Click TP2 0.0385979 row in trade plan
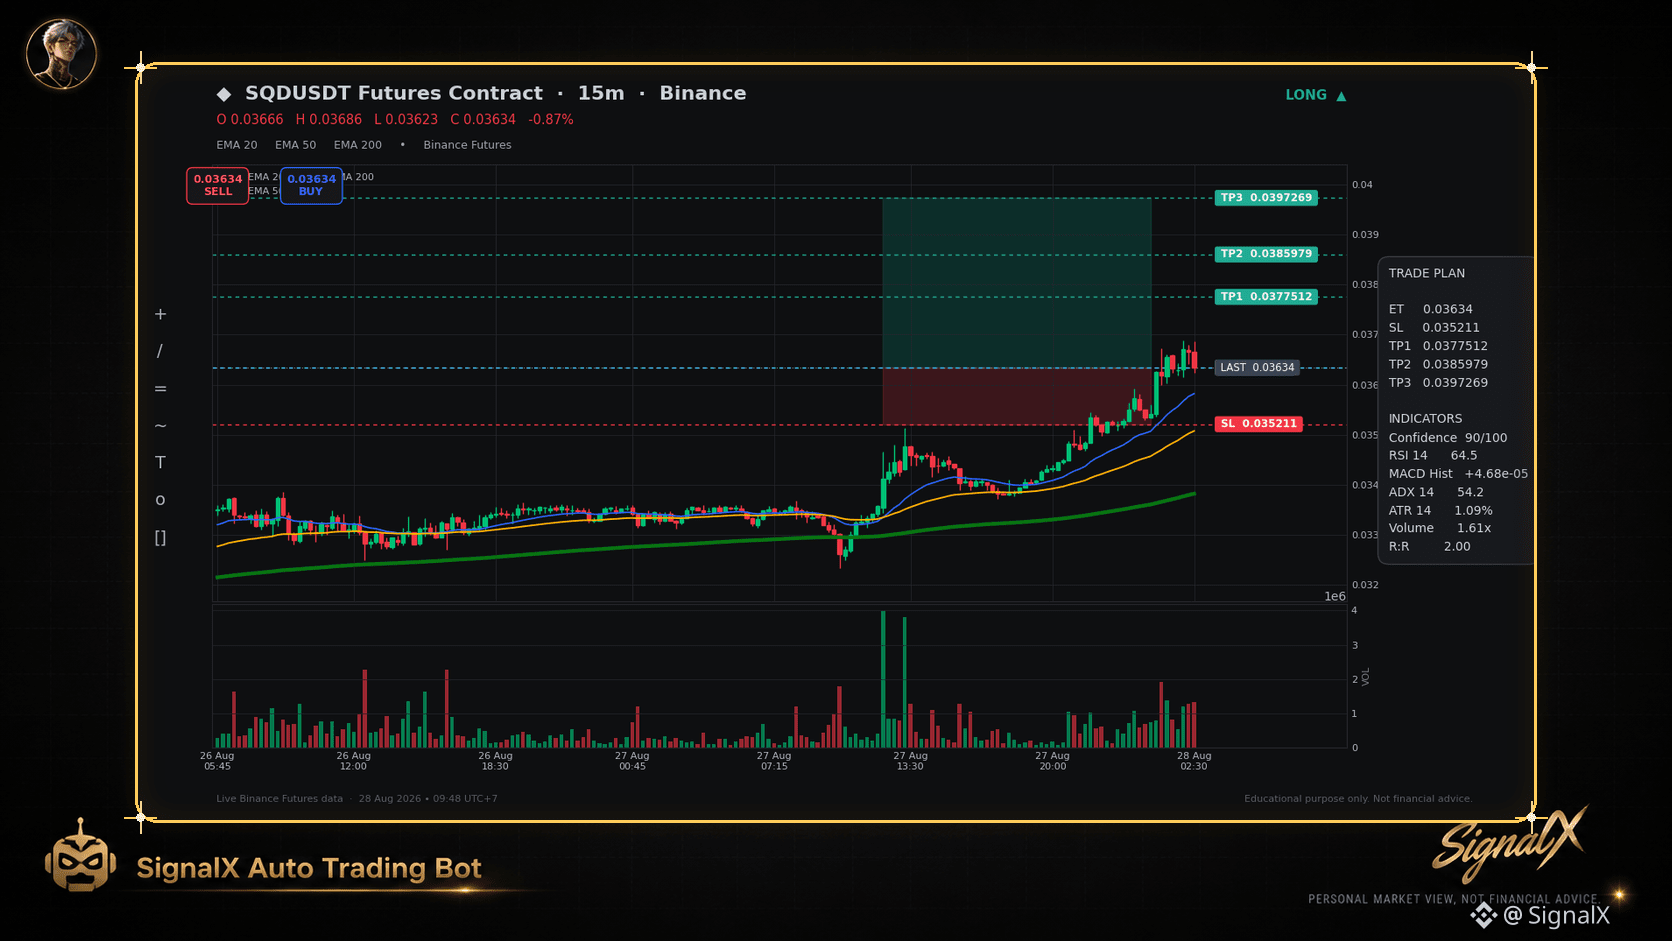This screenshot has width=1672, height=941. 1438,365
